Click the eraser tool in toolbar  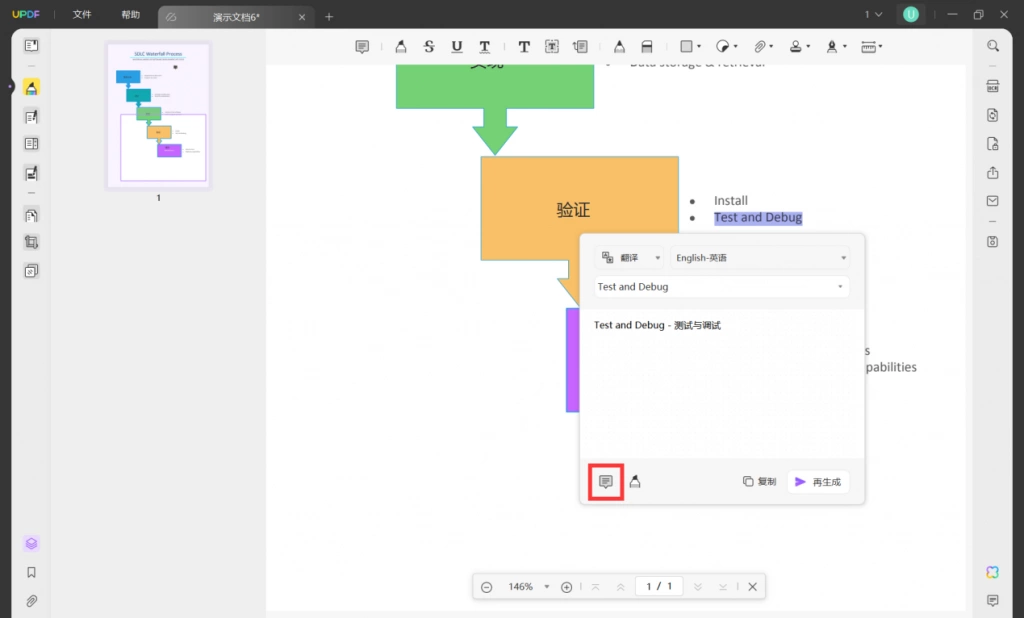[x=647, y=46]
